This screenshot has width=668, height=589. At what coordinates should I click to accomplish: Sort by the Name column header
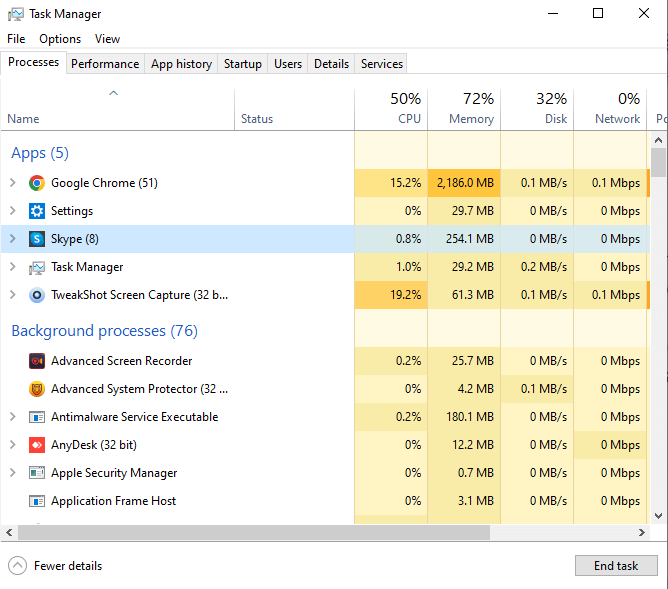click(x=118, y=109)
